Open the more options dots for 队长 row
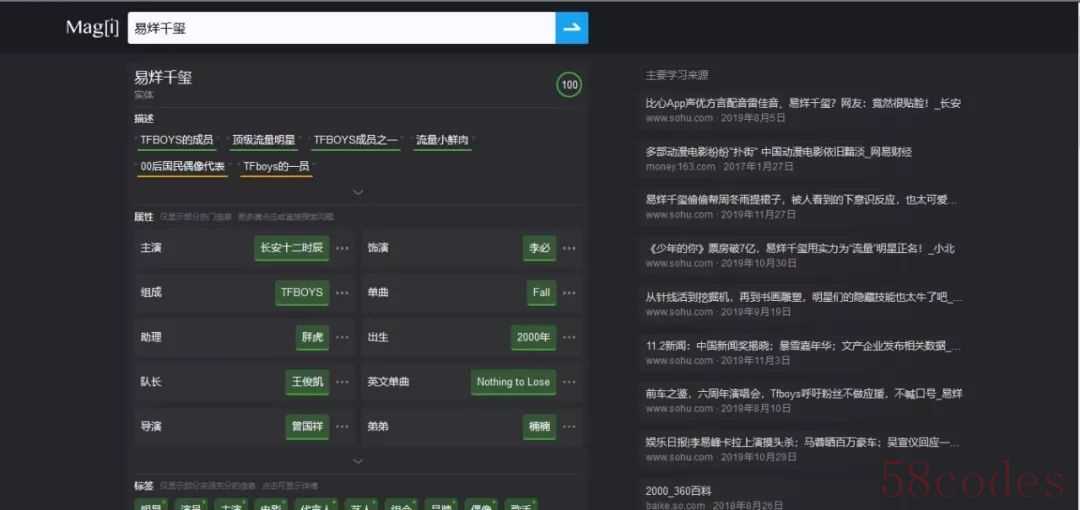Image resolution: width=1080 pixels, height=510 pixels. pyautogui.click(x=342, y=382)
